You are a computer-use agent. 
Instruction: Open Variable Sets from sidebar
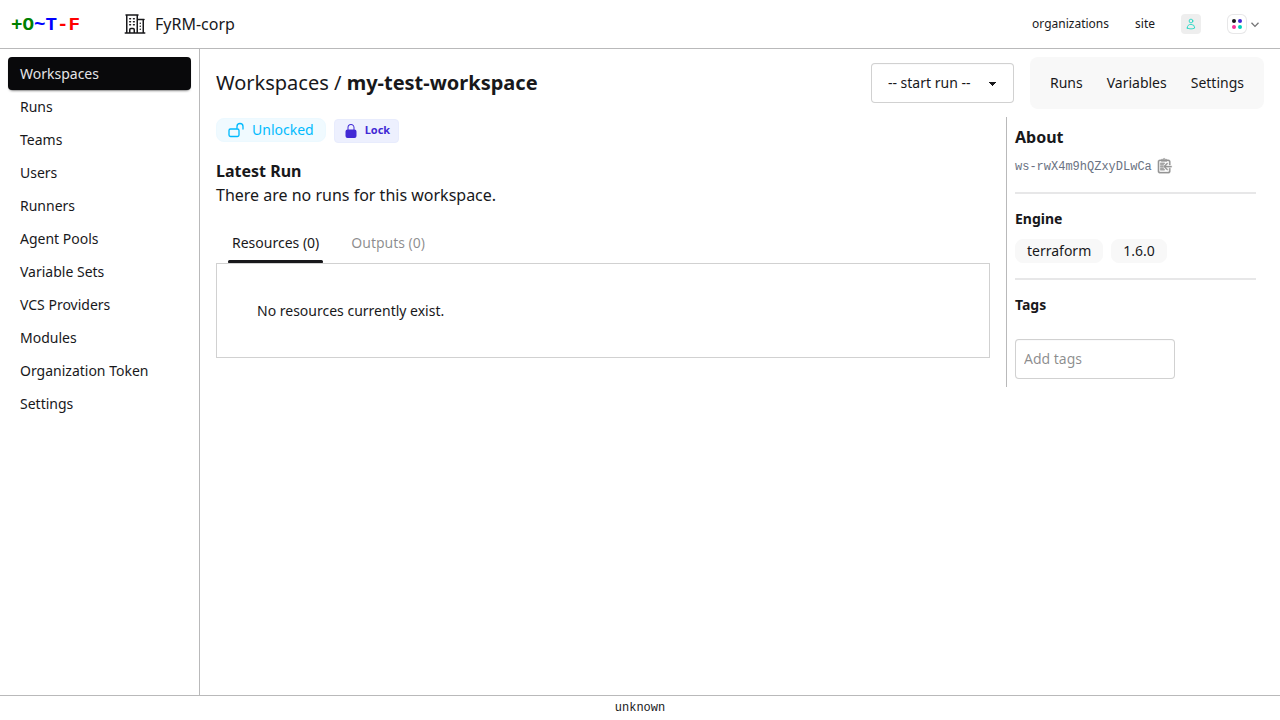pos(62,272)
